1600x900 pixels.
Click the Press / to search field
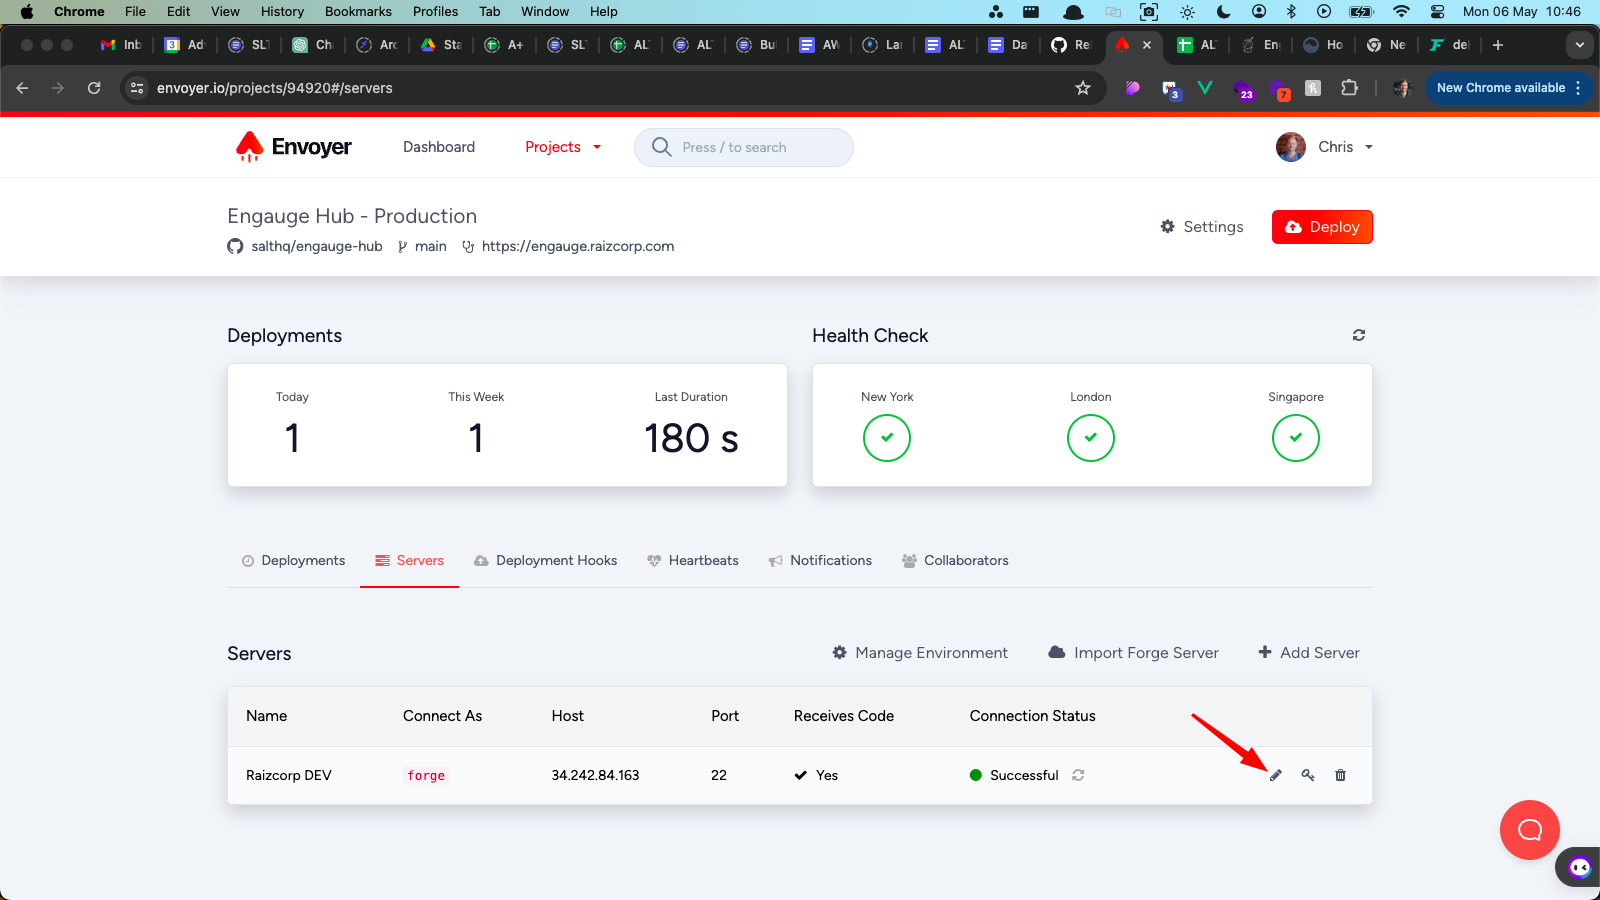tap(743, 147)
